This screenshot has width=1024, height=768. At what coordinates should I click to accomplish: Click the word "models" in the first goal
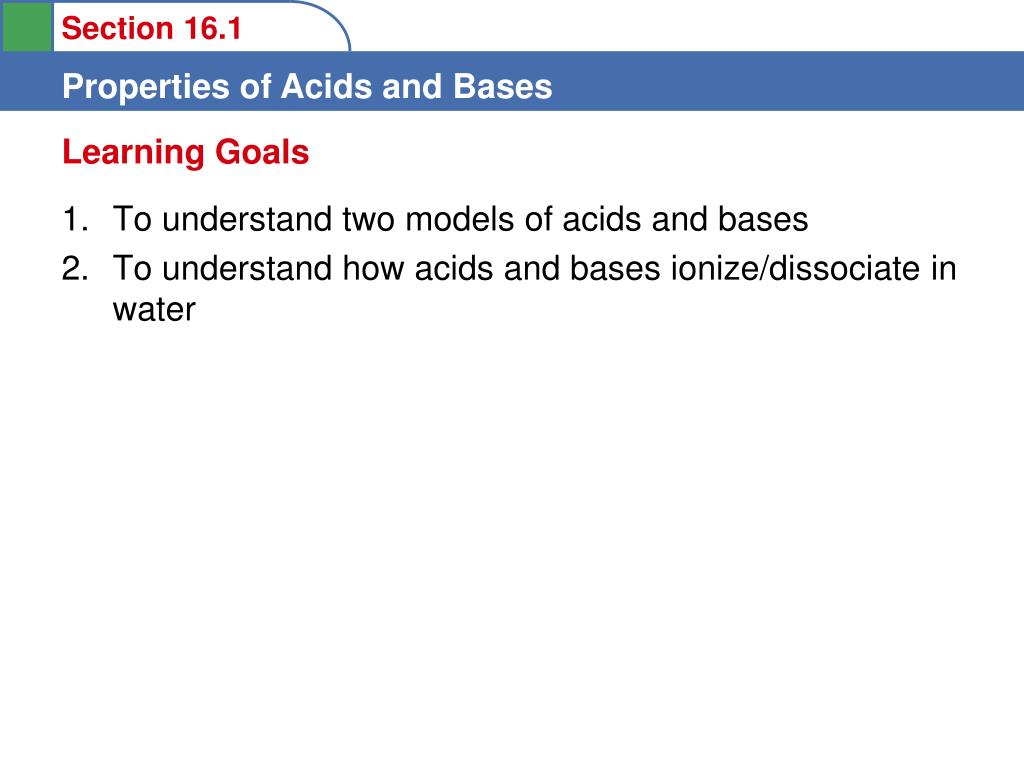click(460, 219)
